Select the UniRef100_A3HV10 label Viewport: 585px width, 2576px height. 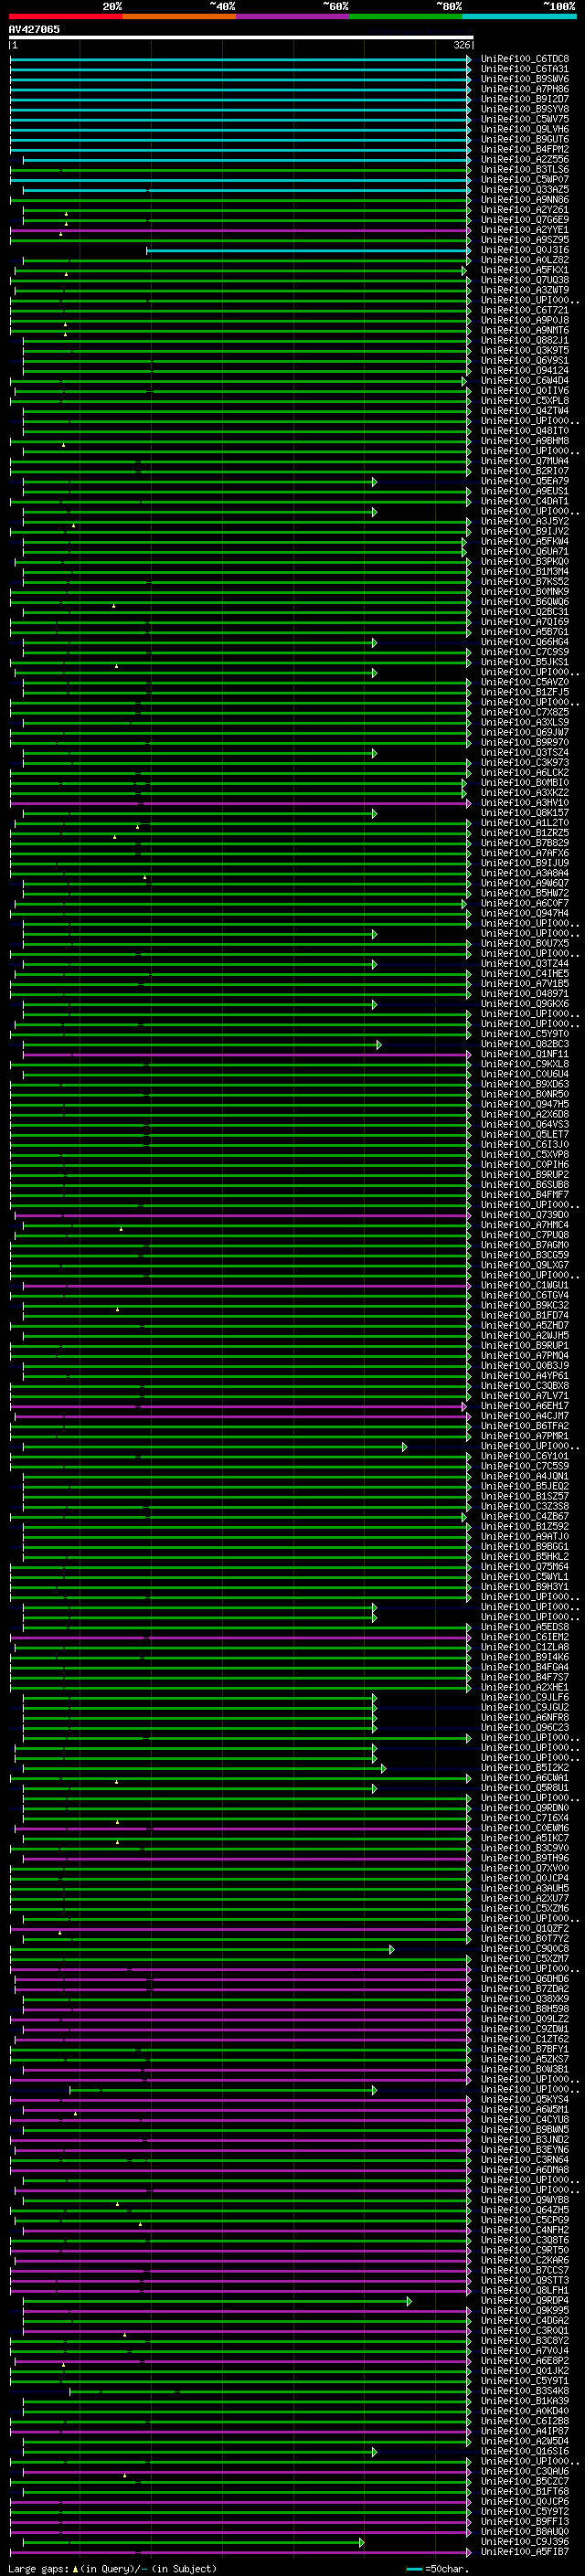525,803
